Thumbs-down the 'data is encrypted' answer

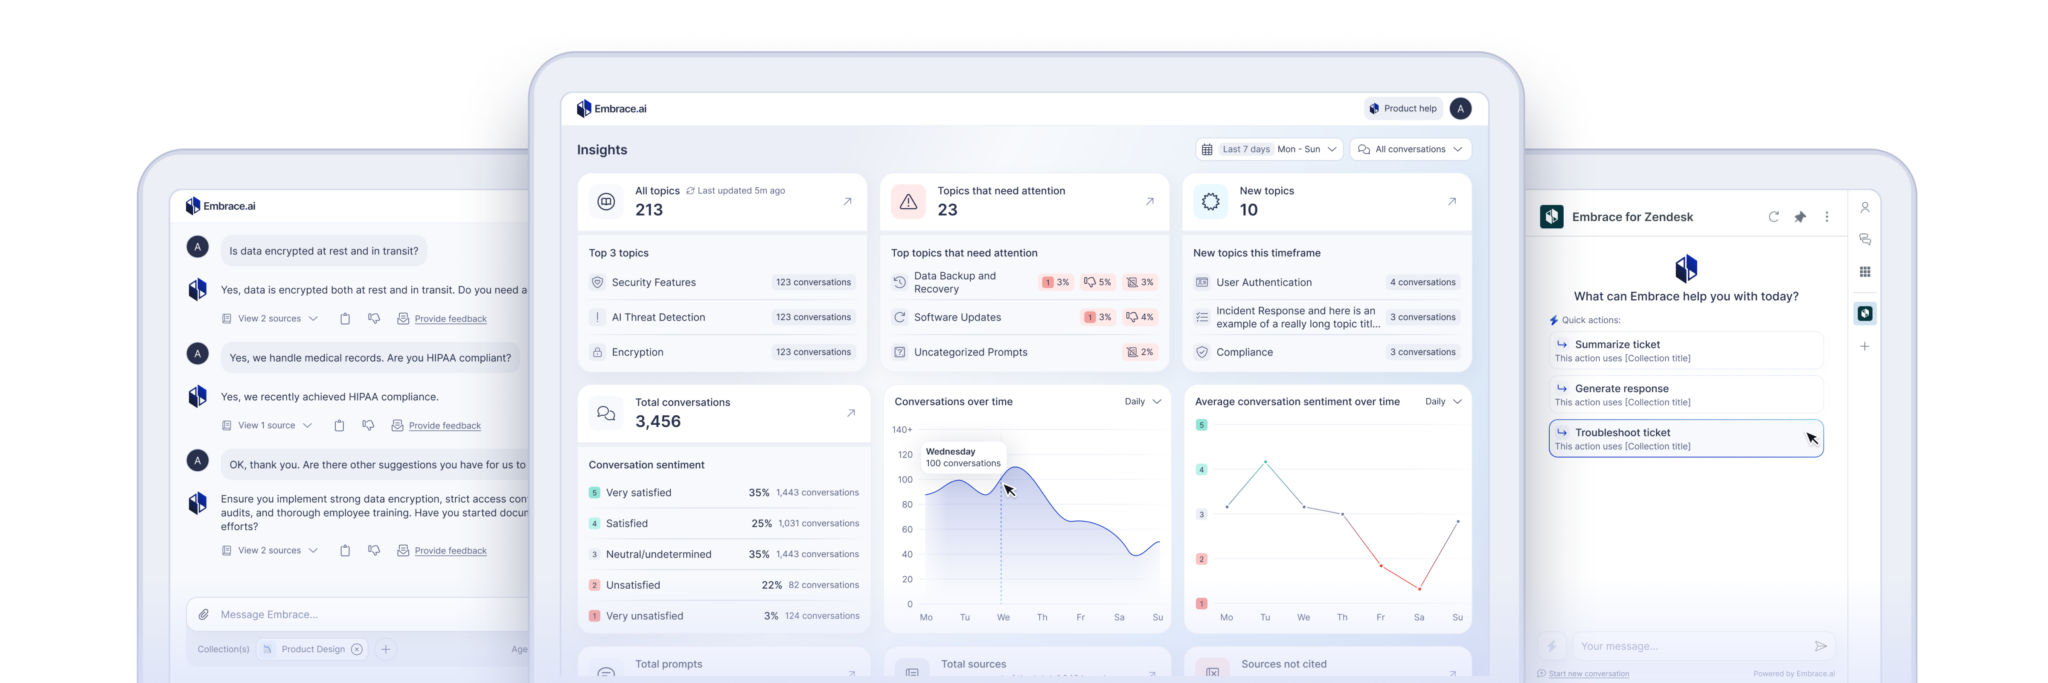pyautogui.click(x=374, y=319)
